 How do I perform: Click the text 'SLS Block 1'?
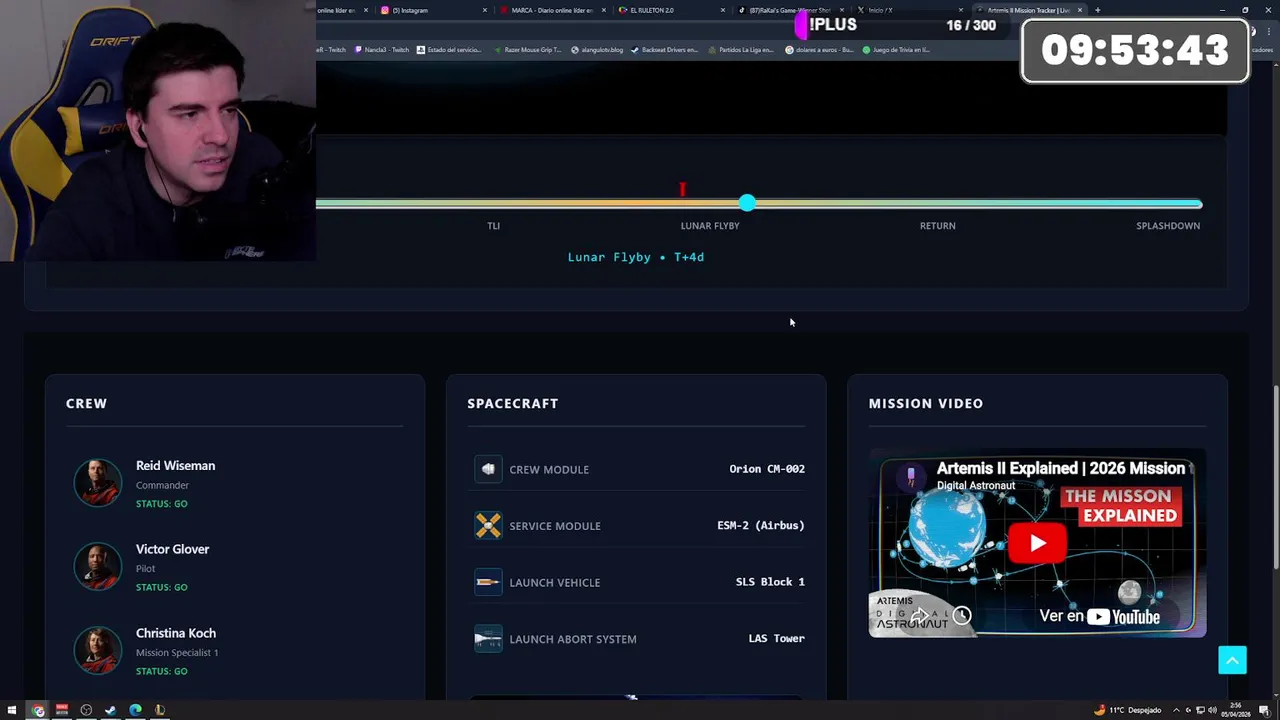pyautogui.click(x=770, y=582)
